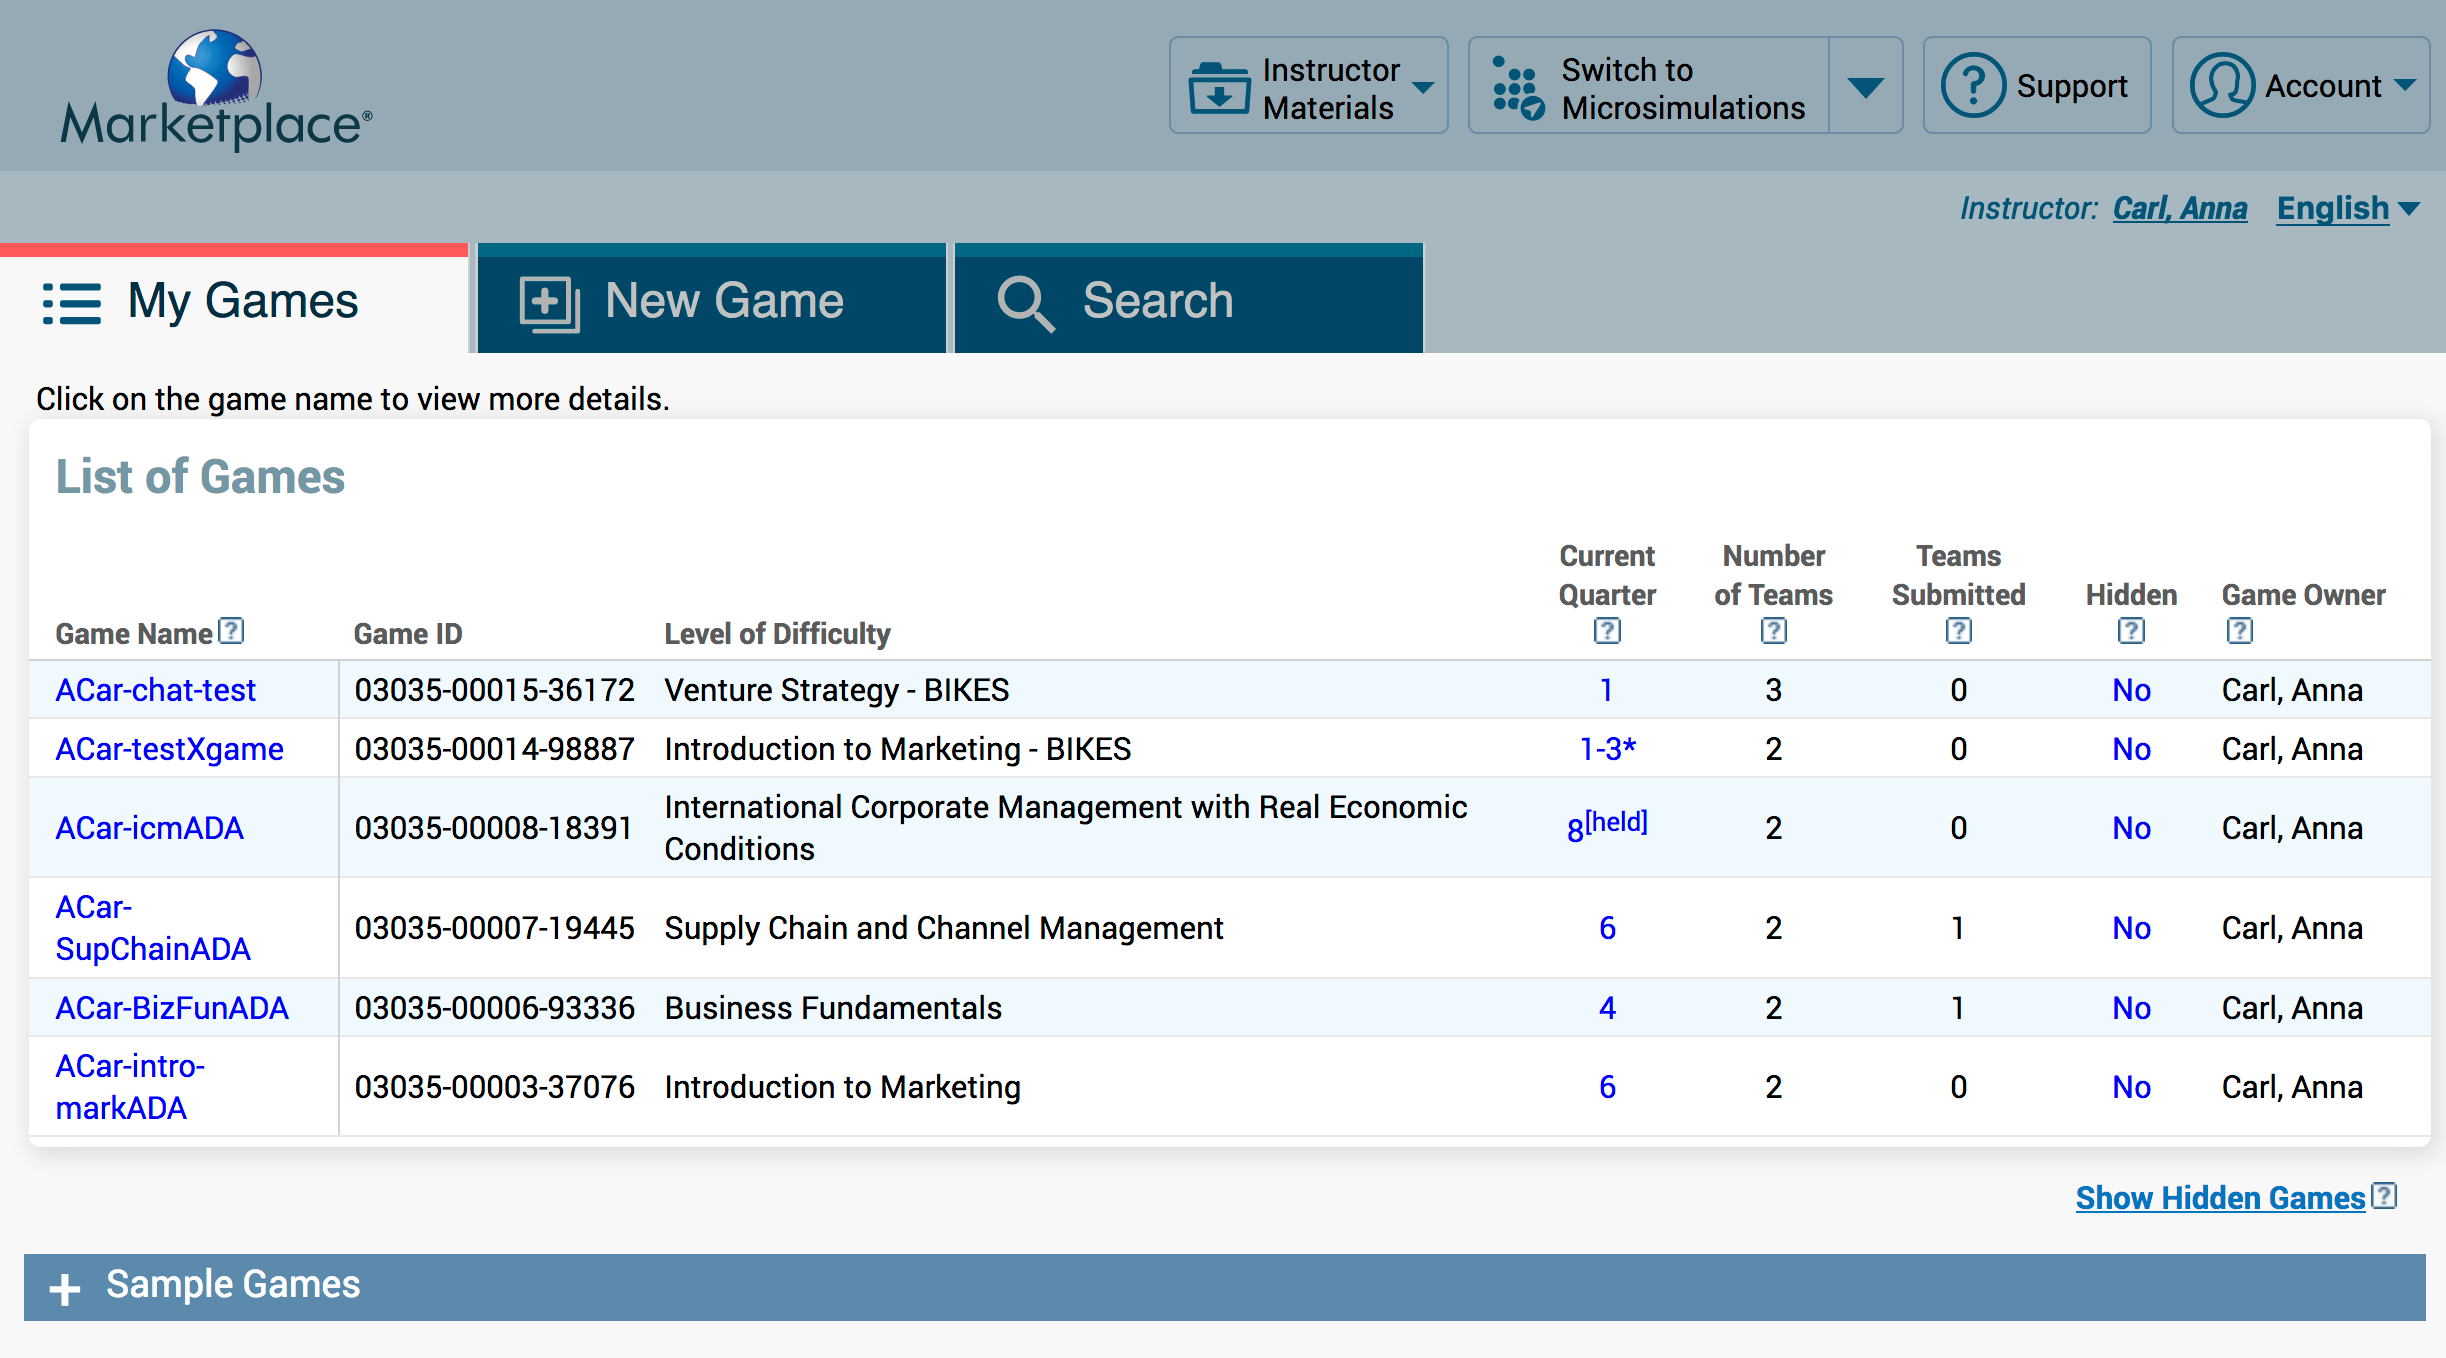The width and height of the screenshot is (2446, 1358).
Task: Click the Hidden column help icon
Action: pyautogui.click(x=2131, y=631)
